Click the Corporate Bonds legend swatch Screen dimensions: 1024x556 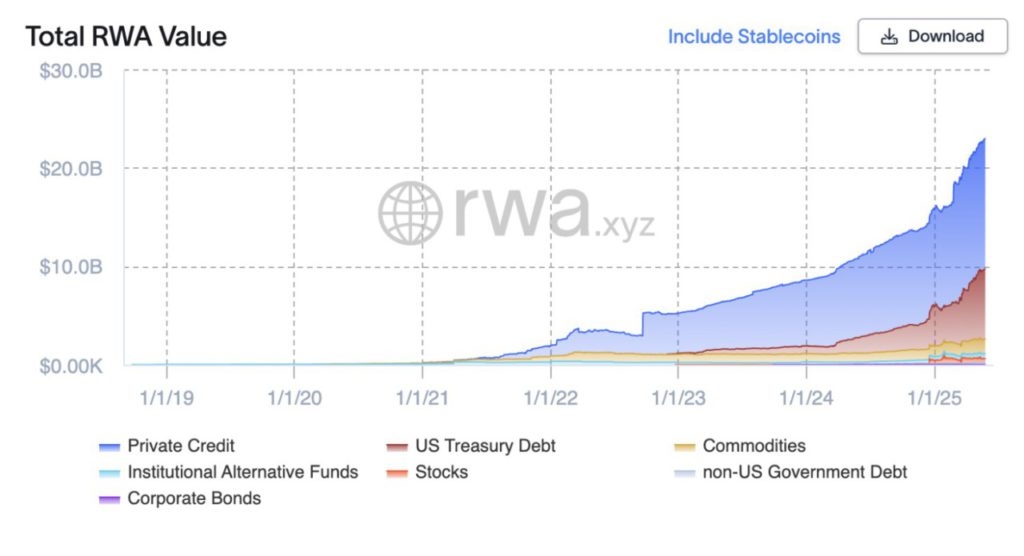pos(109,498)
